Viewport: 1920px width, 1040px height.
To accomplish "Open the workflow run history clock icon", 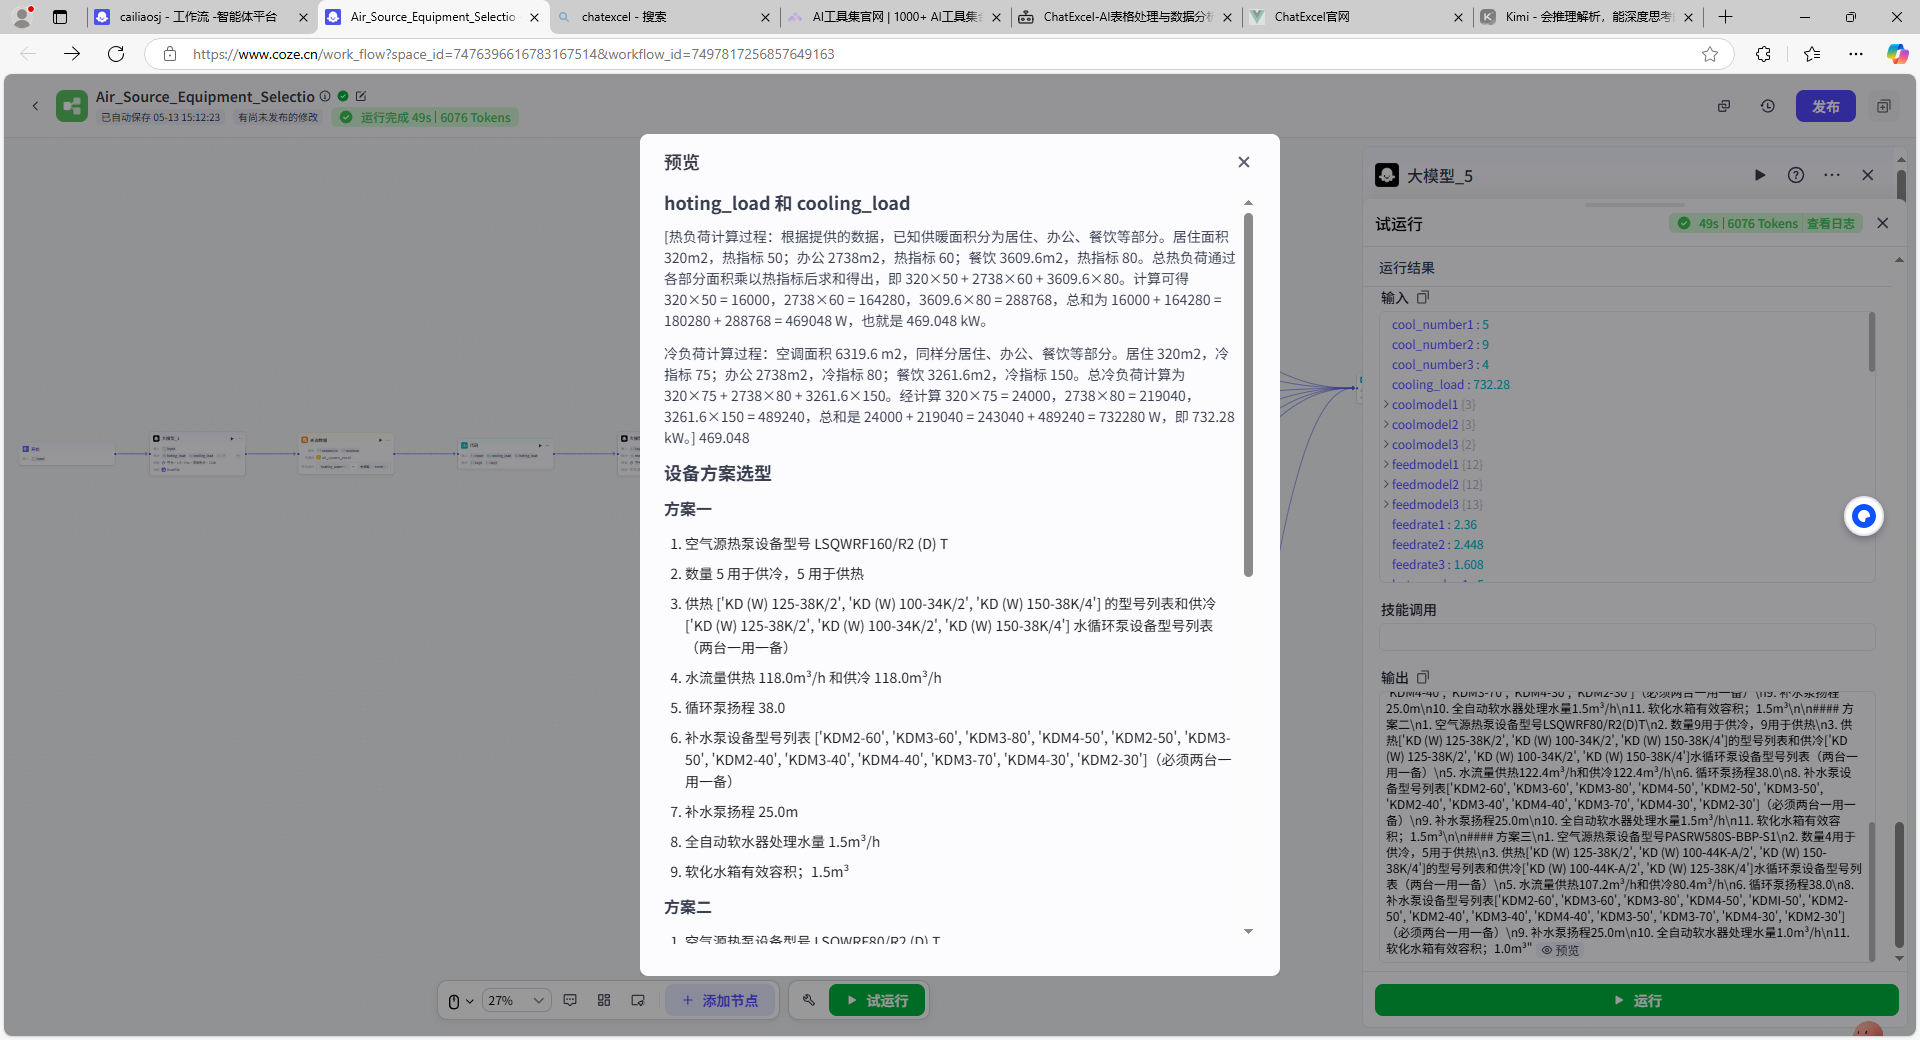I will [1768, 106].
